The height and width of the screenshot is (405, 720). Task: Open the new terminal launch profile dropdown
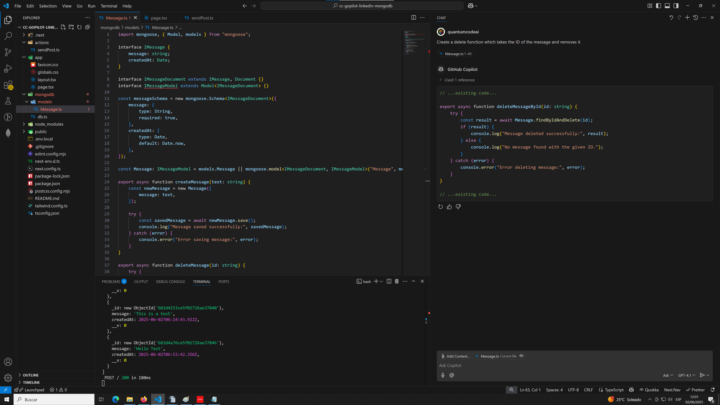(x=382, y=281)
